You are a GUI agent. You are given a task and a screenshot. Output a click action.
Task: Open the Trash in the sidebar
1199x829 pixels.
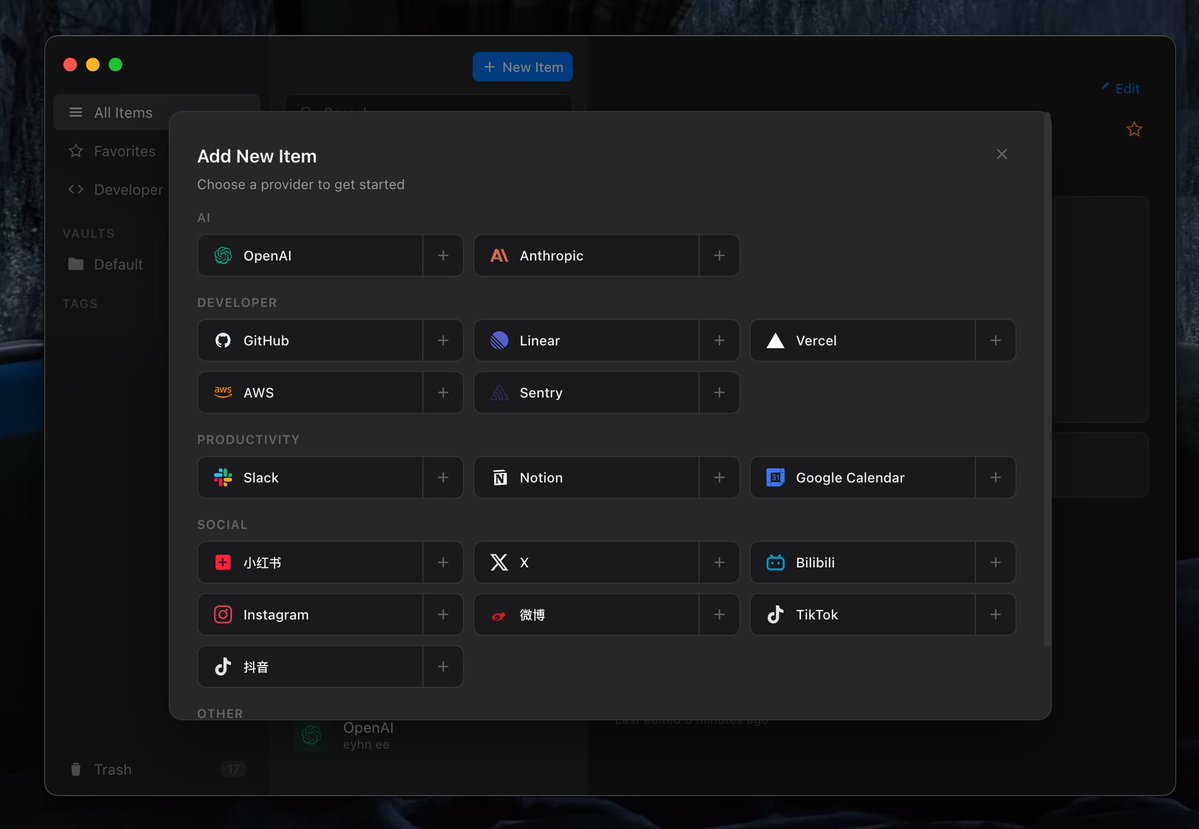click(157, 769)
